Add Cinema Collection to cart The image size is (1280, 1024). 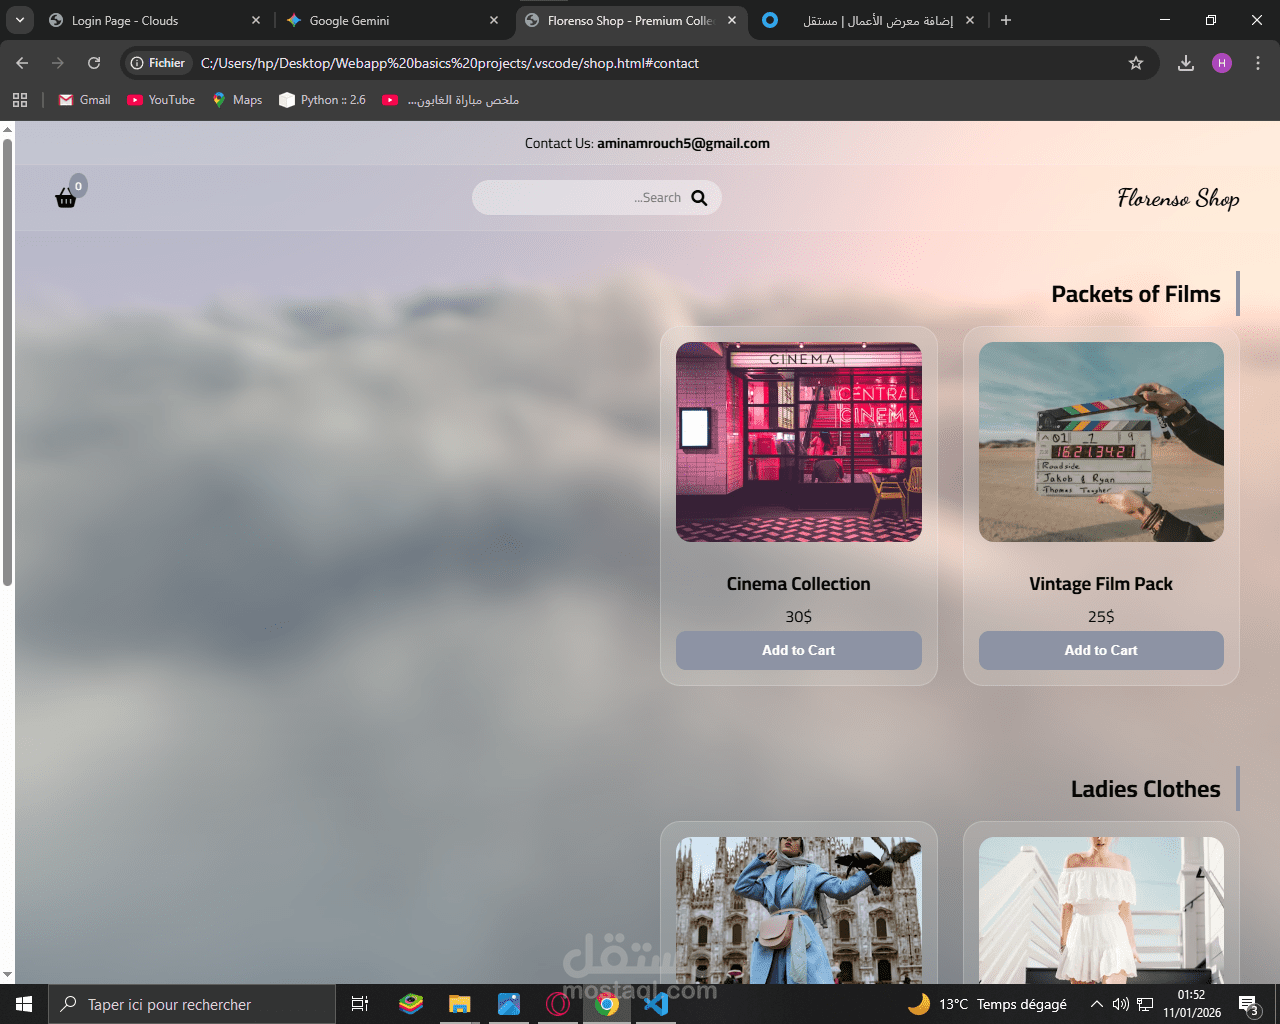click(799, 650)
